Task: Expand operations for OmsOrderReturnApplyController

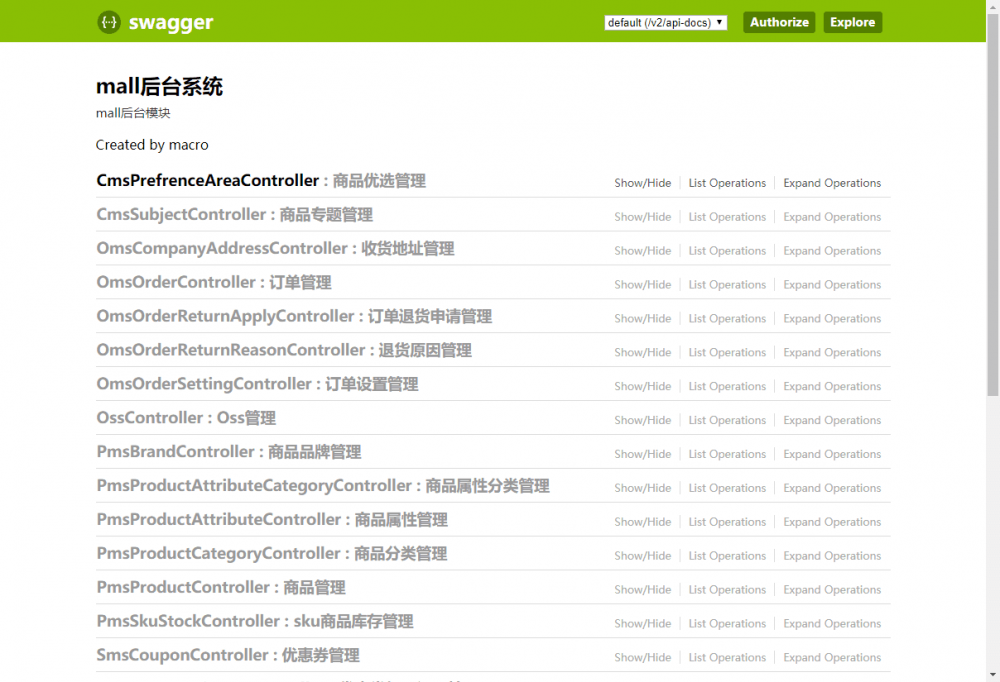Action: (832, 318)
